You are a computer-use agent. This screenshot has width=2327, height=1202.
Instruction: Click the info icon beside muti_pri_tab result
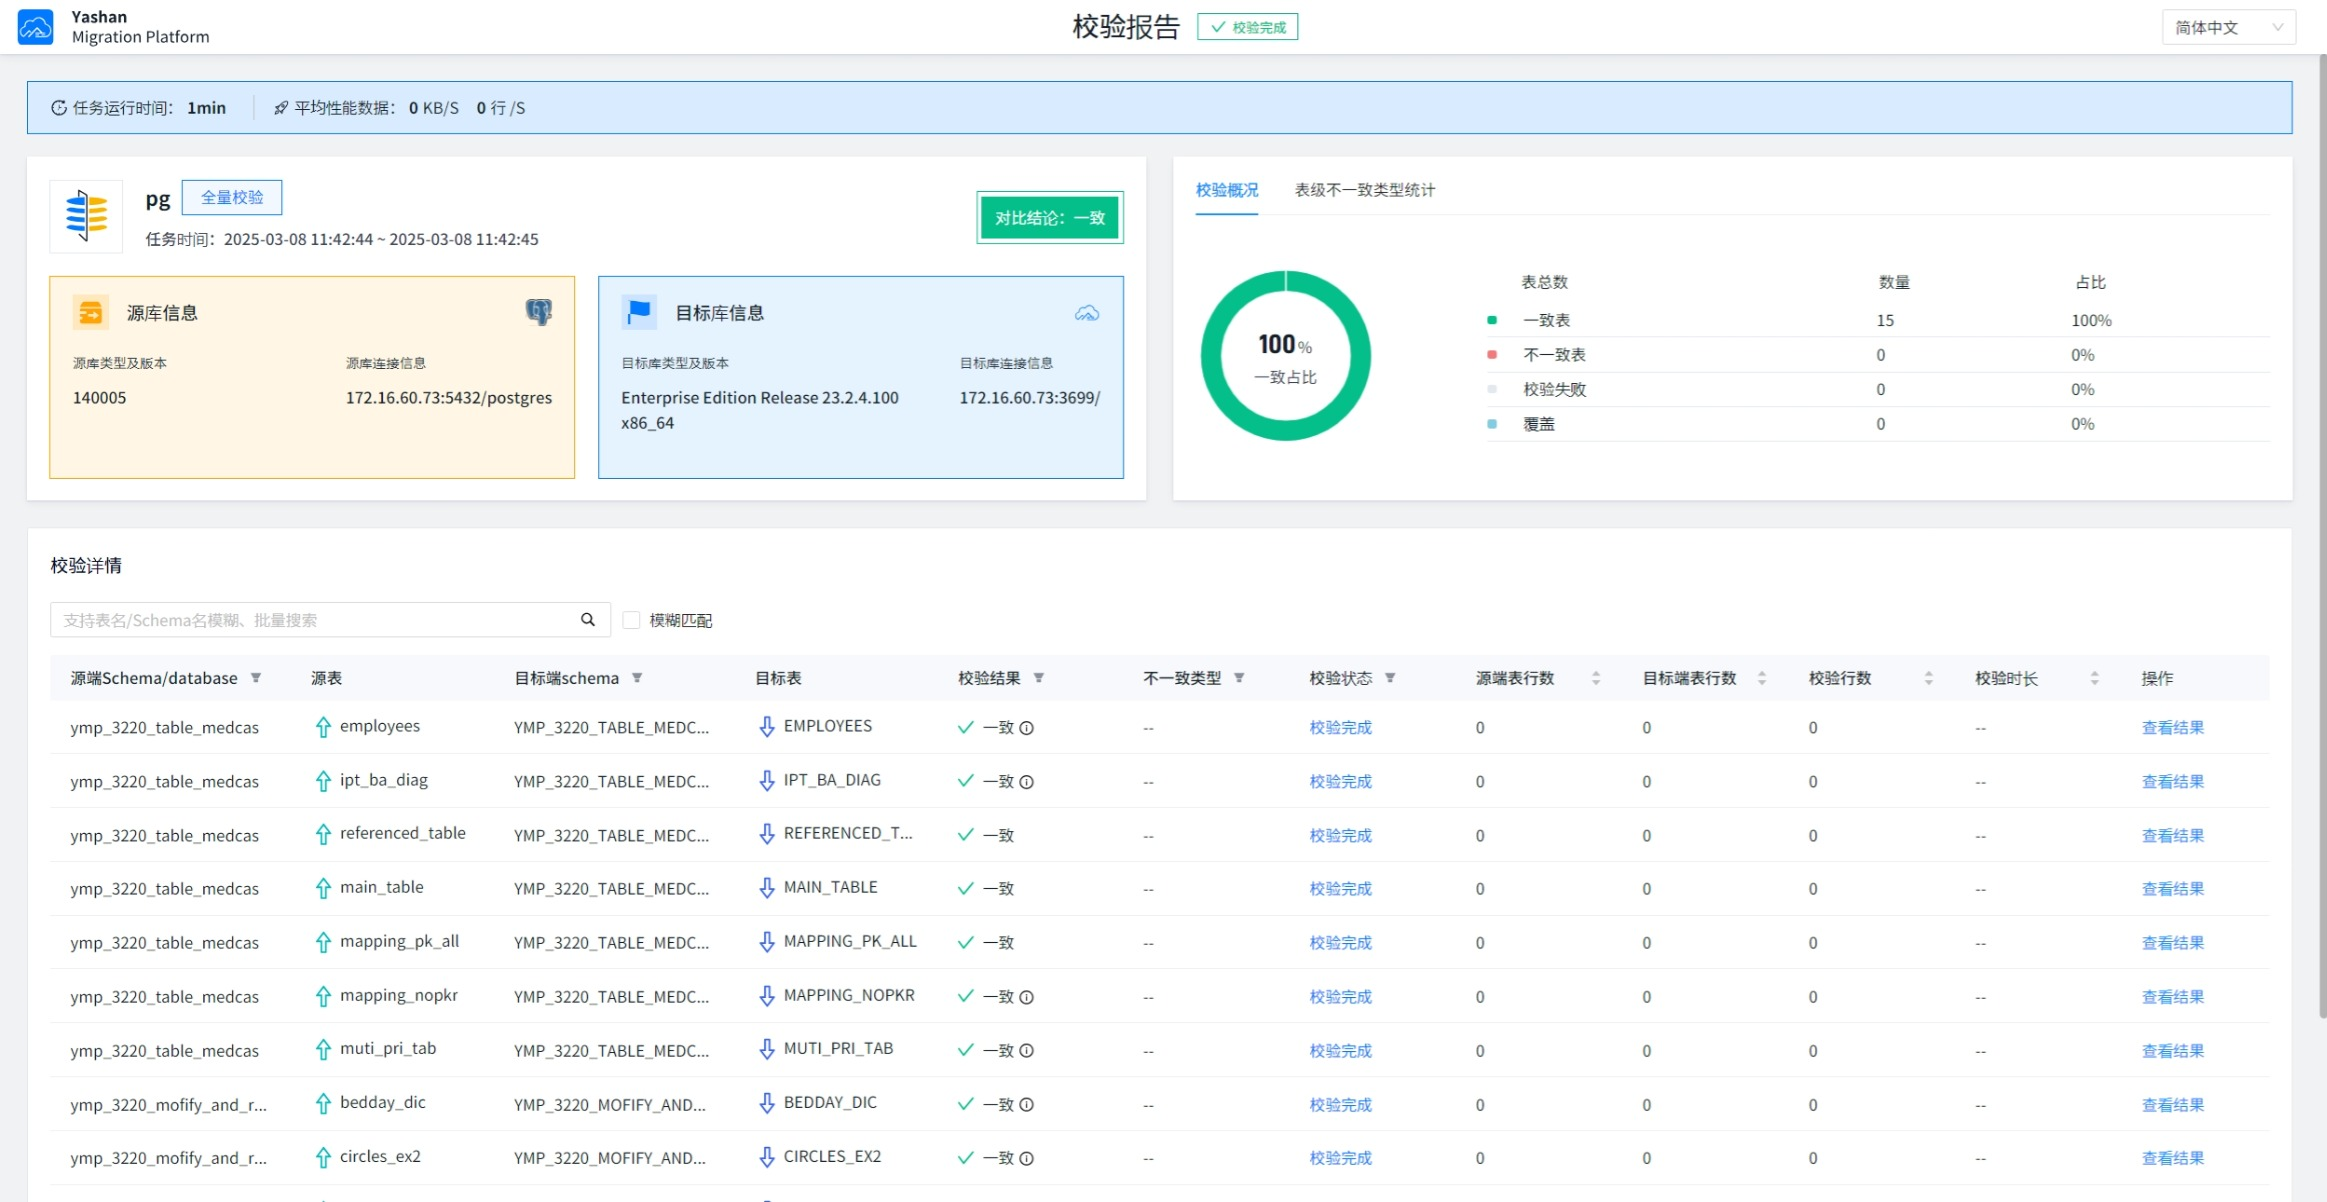click(1026, 1051)
